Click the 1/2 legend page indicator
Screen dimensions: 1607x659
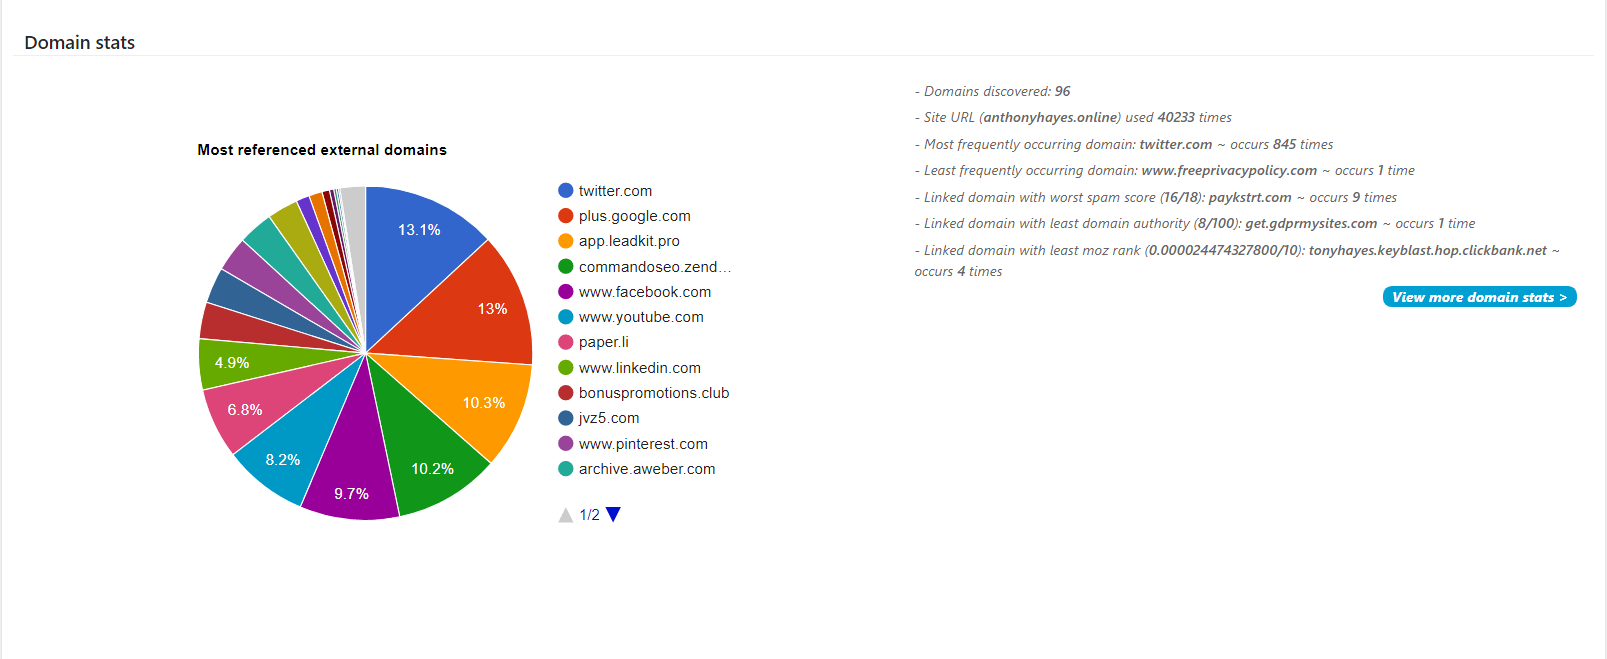590,515
